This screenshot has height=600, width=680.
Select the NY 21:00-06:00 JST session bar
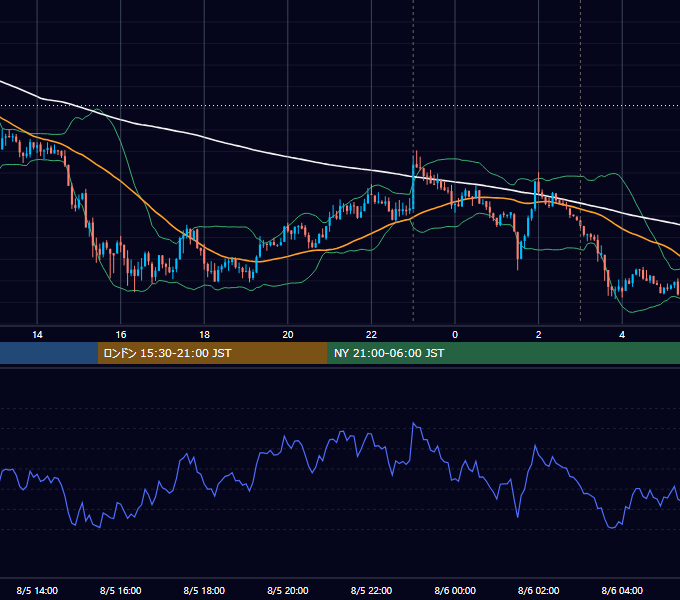(x=503, y=353)
